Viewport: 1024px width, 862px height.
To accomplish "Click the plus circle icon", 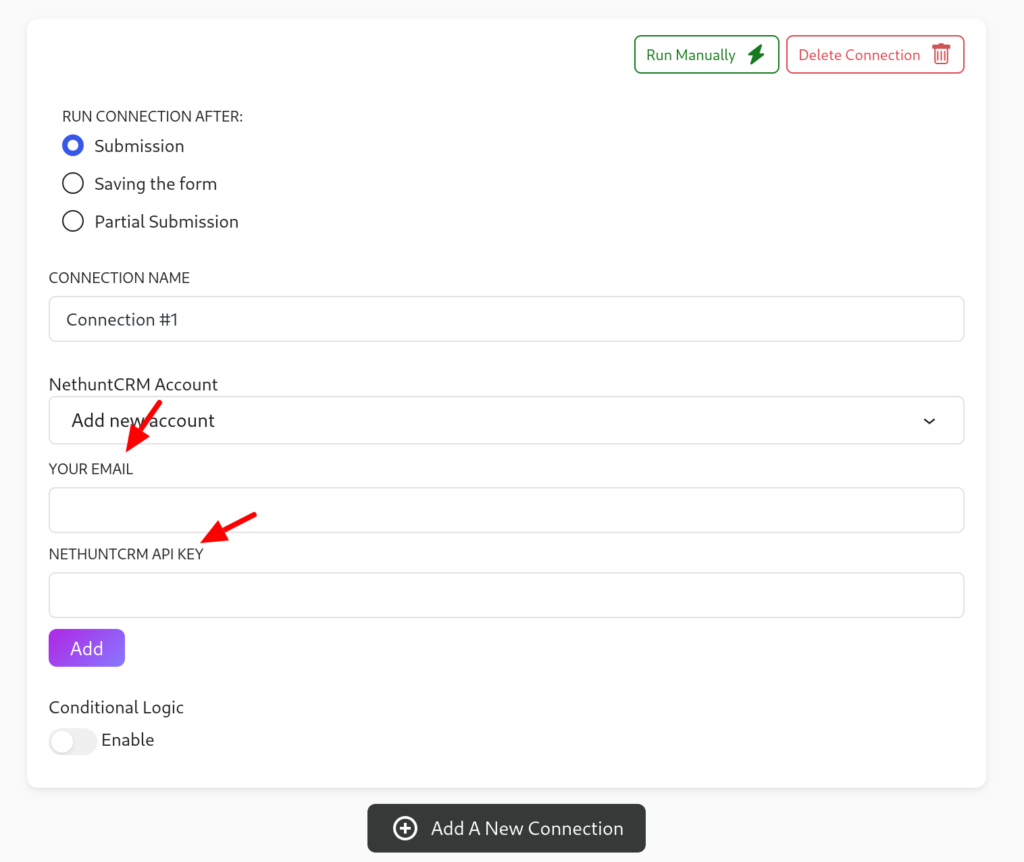I will click(x=405, y=828).
